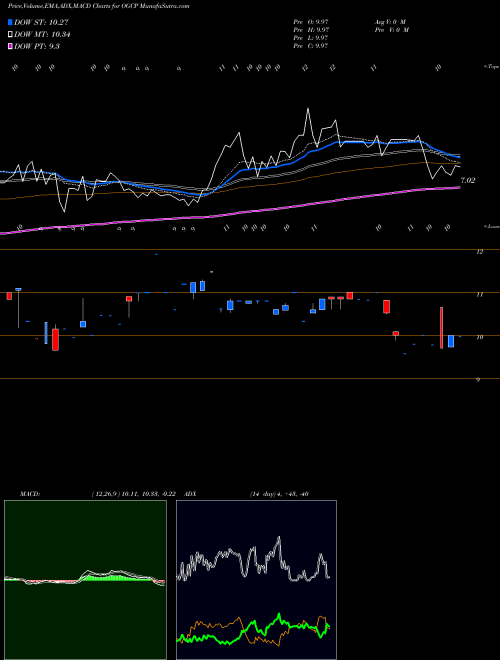The height and width of the screenshot is (660, 500).
Task: Click the last blue candlestick at right
Action: (451, 341)
